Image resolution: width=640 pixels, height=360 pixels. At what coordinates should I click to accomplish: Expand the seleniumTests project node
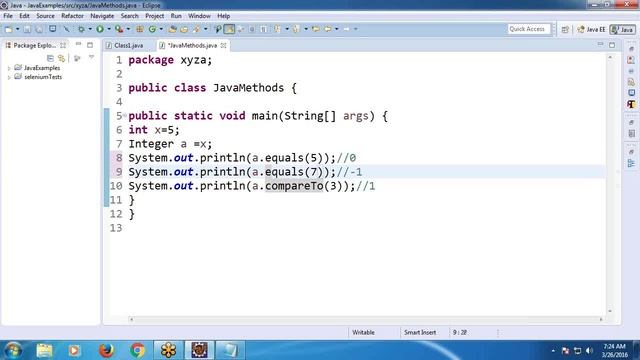tap(9, 77)
